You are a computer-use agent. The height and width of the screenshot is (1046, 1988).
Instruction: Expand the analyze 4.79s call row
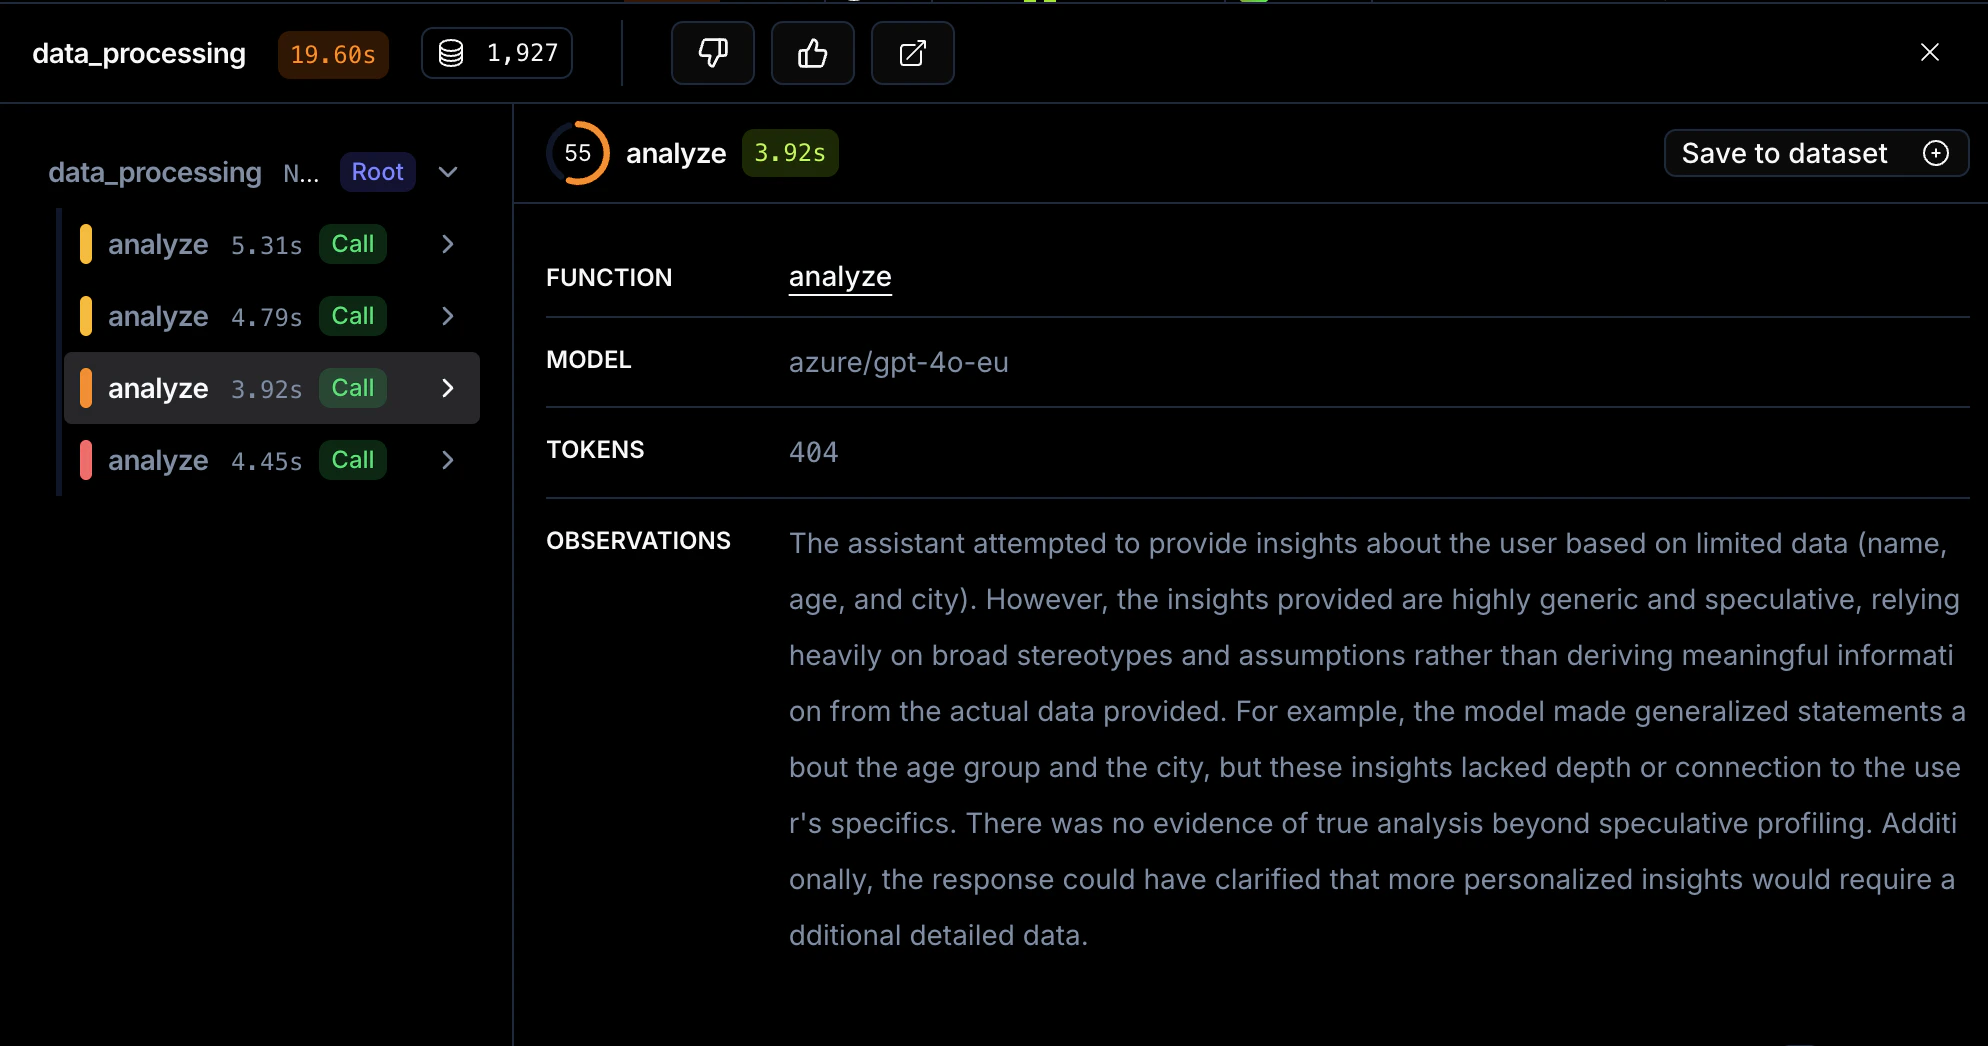(448, 316)
